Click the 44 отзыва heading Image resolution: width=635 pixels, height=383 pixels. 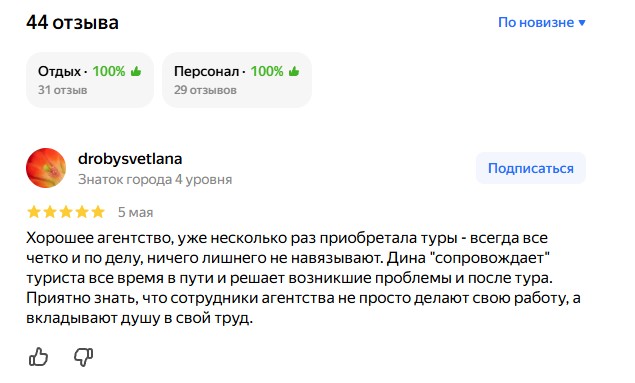(72, 22)
